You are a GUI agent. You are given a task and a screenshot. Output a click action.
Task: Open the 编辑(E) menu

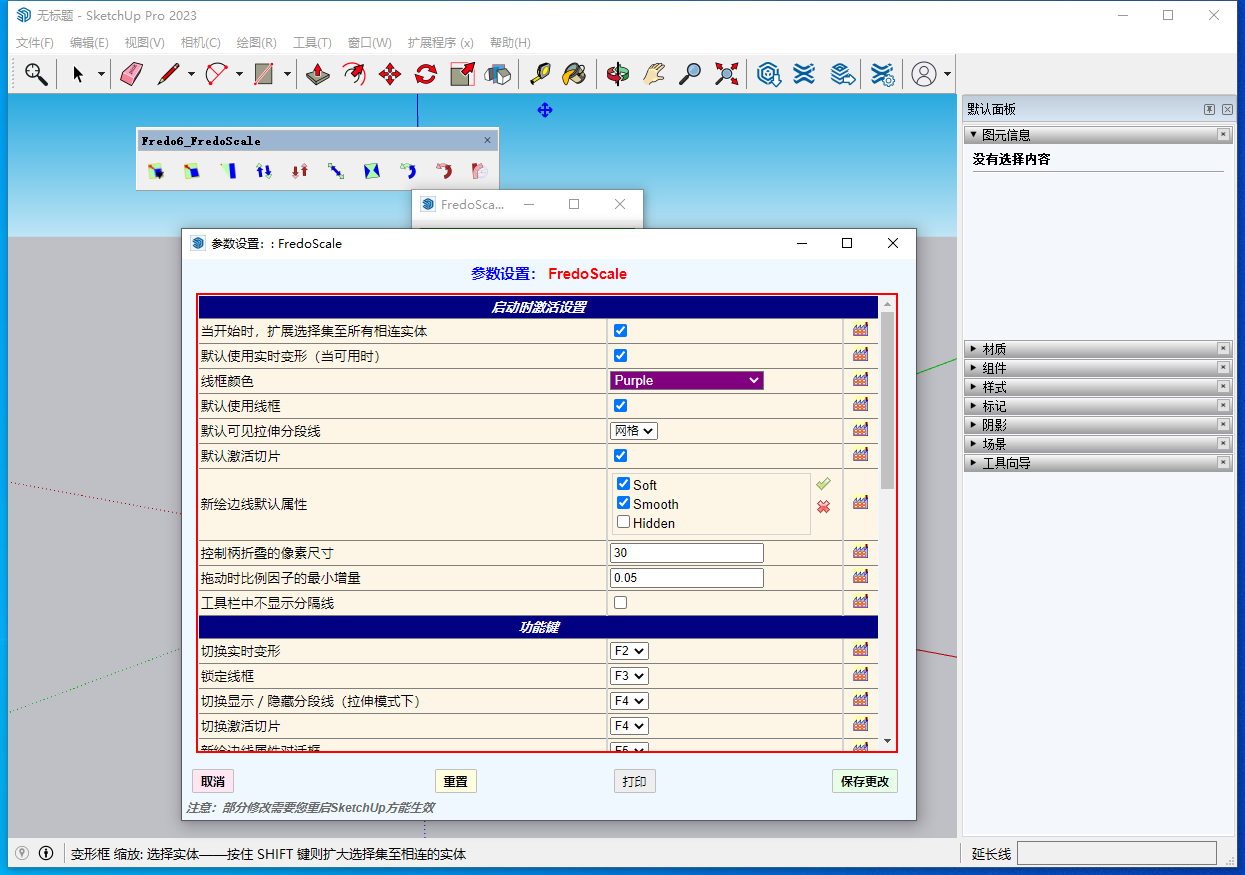click(89, 42)
